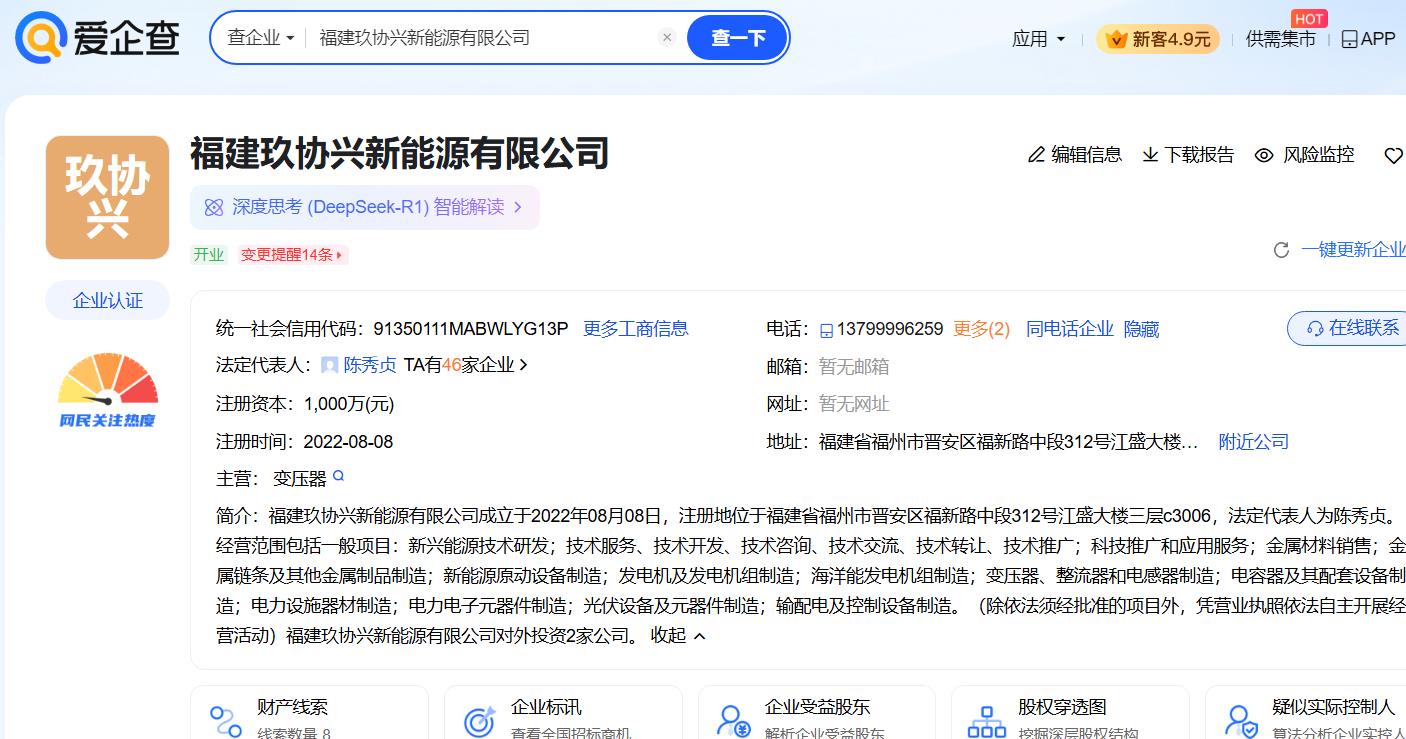The image size is (1406, 739).
Task: Click the Aiqicha logo icon
Action: 40,38
